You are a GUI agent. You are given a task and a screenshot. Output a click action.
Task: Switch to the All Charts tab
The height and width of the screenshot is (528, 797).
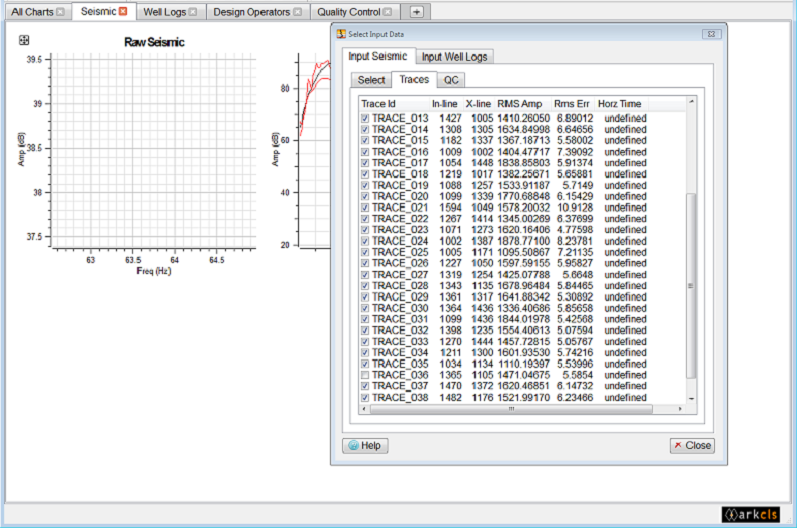[x=32, y=12]
